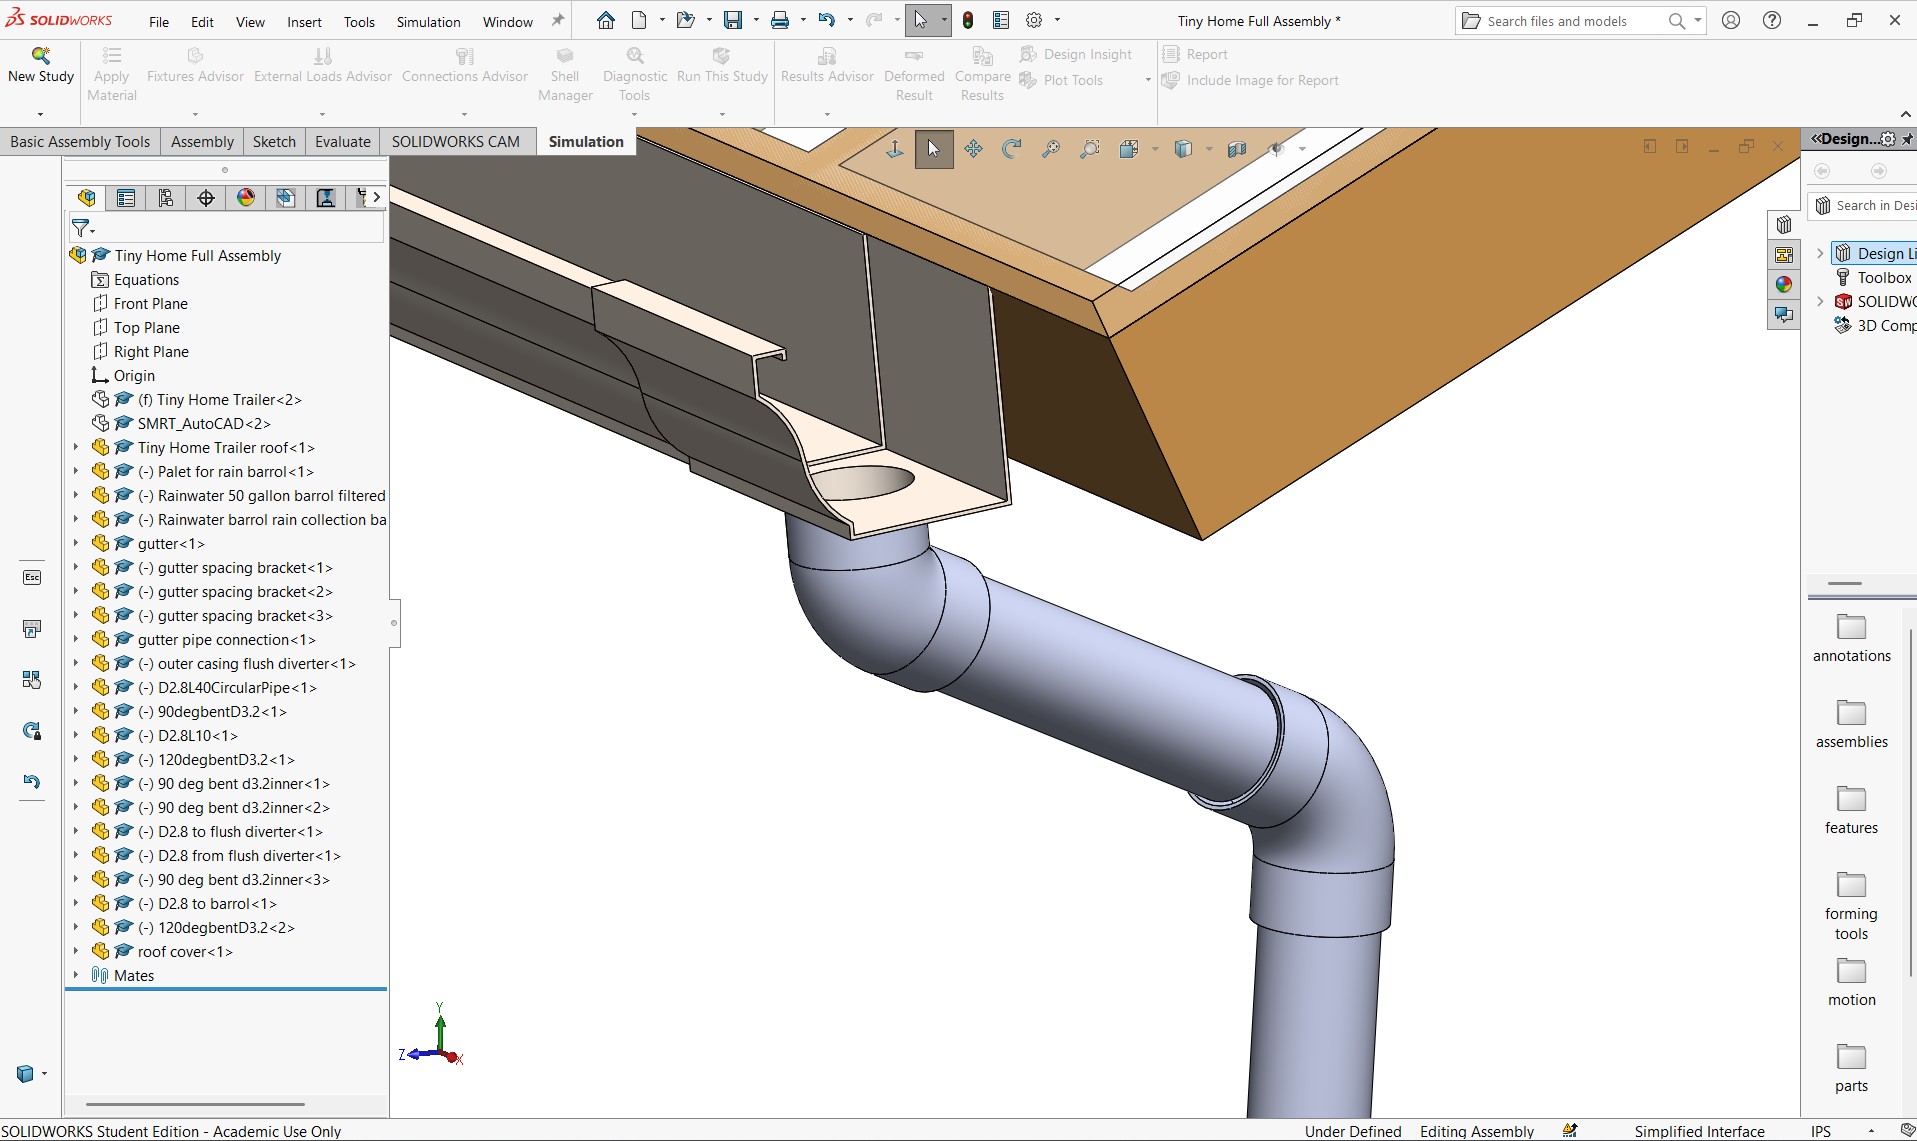1917x1141 pixels.
Task: Switch to the SOLIDWORKS CAM tab
Action: coord(456,142)
